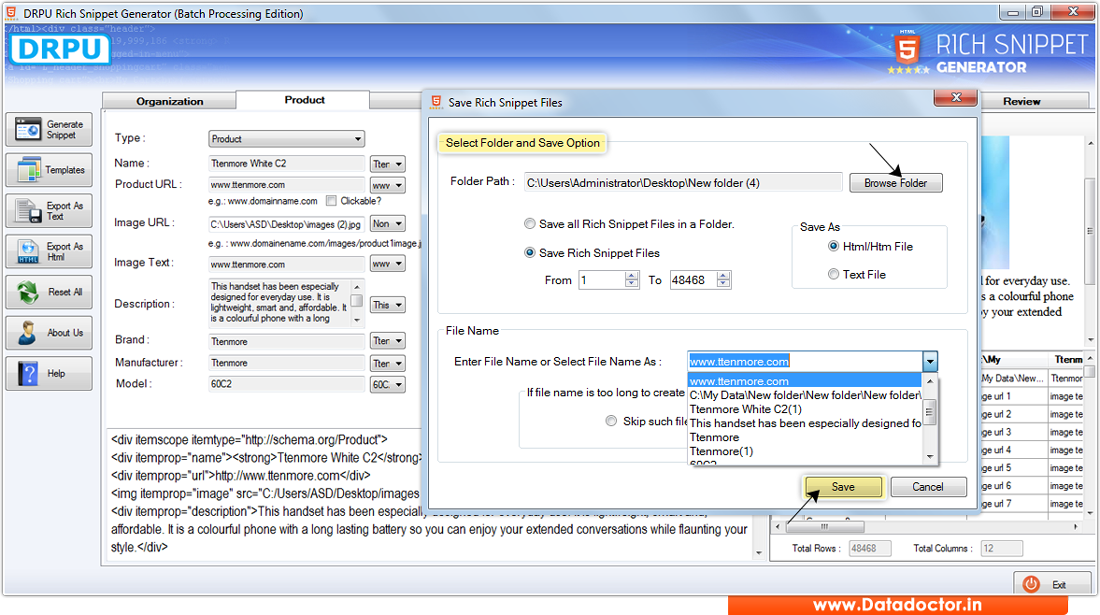Switch to the Review tab

click(1021, 101)
